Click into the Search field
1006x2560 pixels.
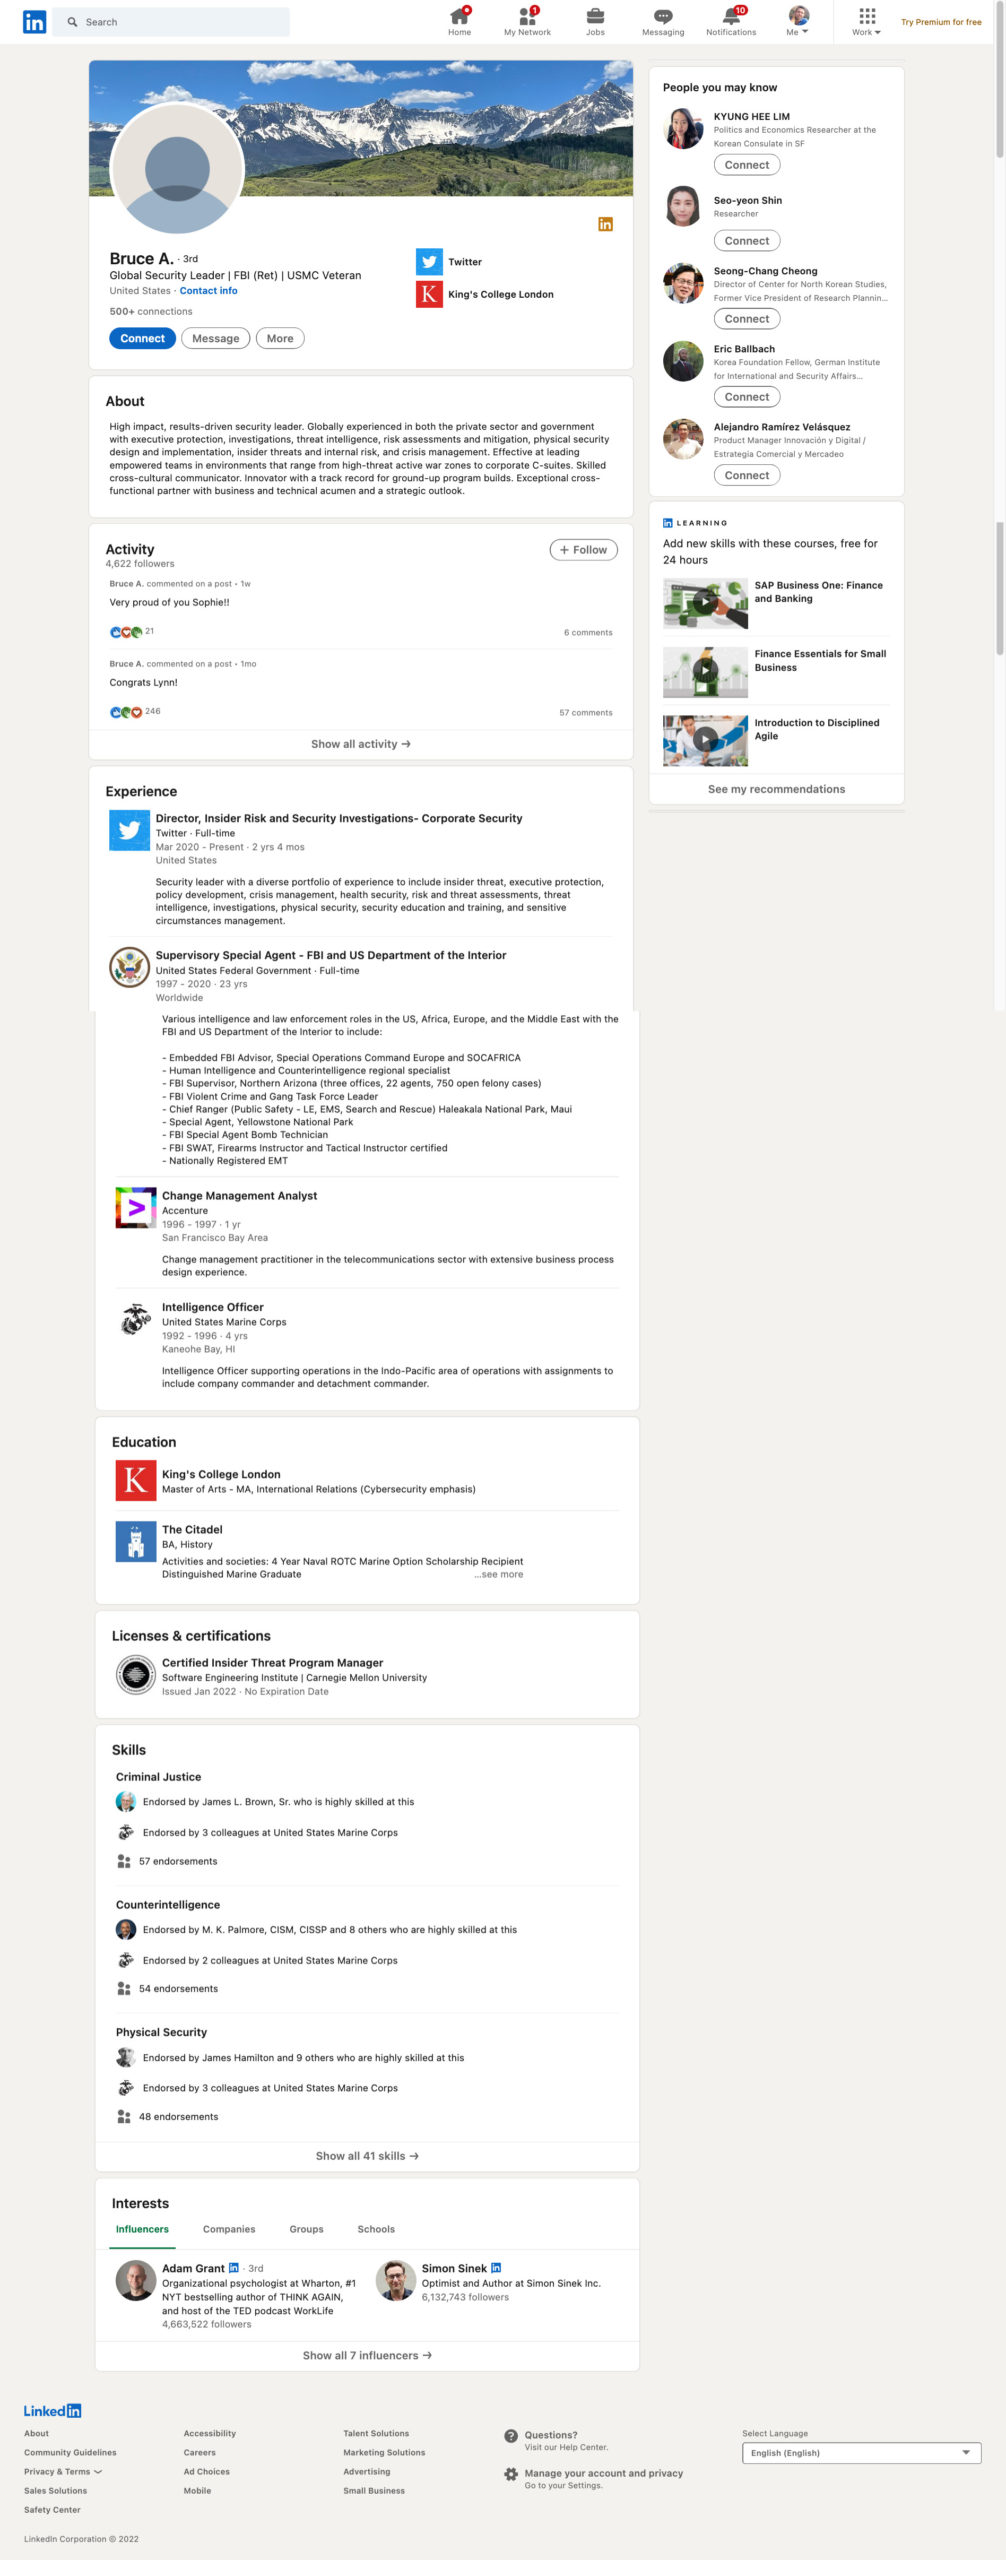pos(171,22)
